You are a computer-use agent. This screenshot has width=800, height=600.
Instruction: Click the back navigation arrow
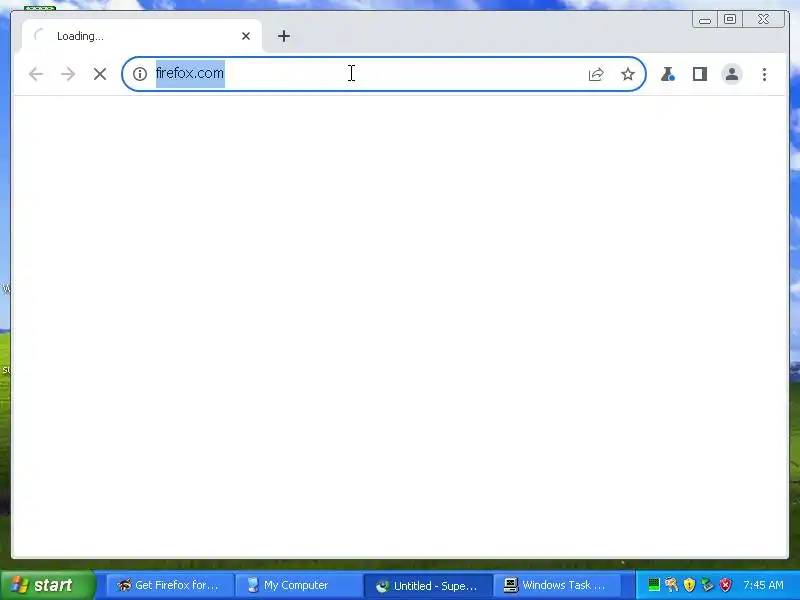tap(36, 74)
